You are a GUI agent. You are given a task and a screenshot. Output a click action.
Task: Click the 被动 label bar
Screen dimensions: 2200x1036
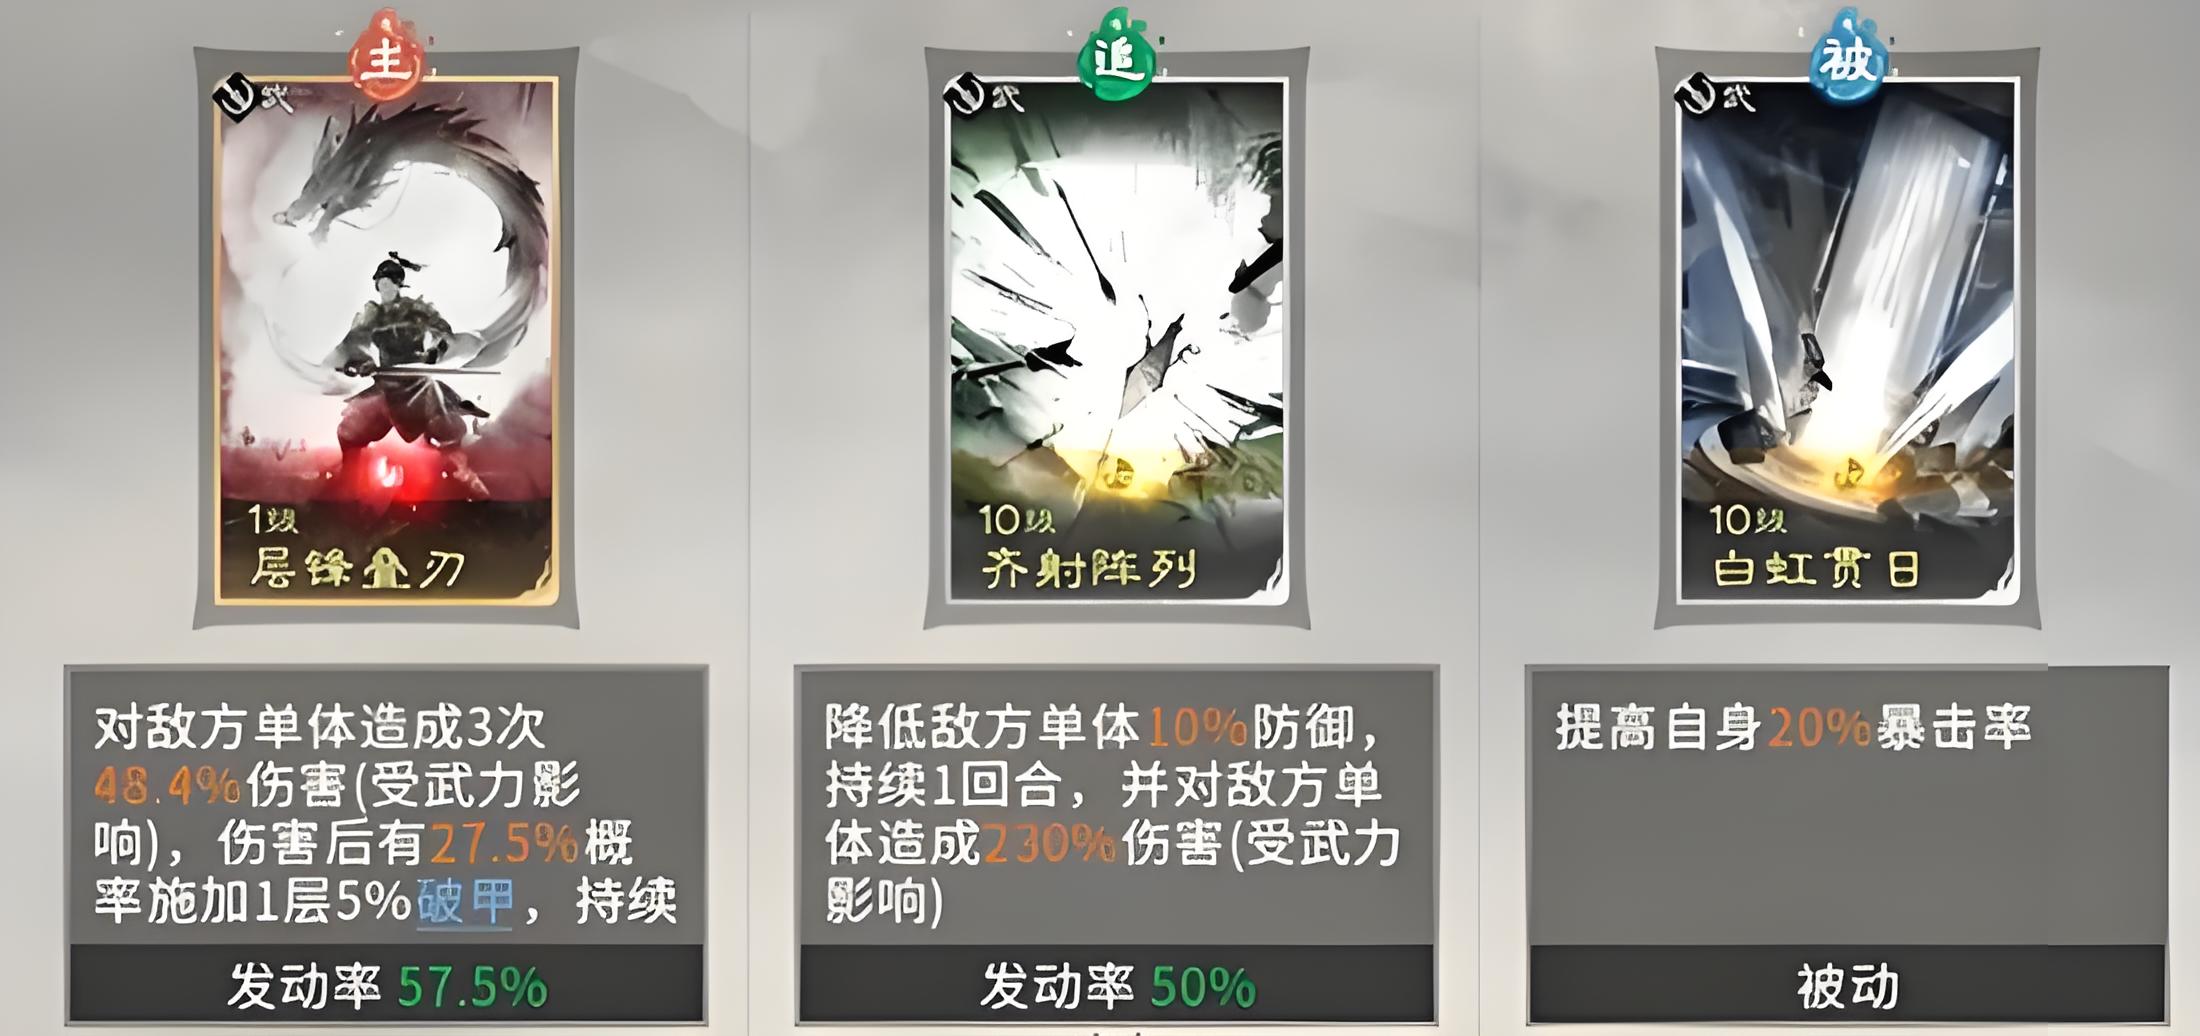[x=1847, y=986]
